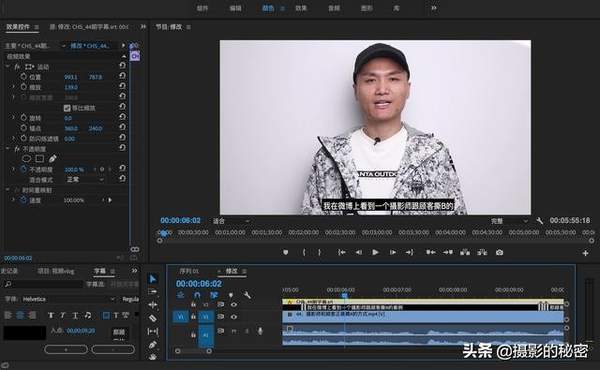Open the Color workspace tab
Viewport: 600px width, 370px height.
click(268, 8)
